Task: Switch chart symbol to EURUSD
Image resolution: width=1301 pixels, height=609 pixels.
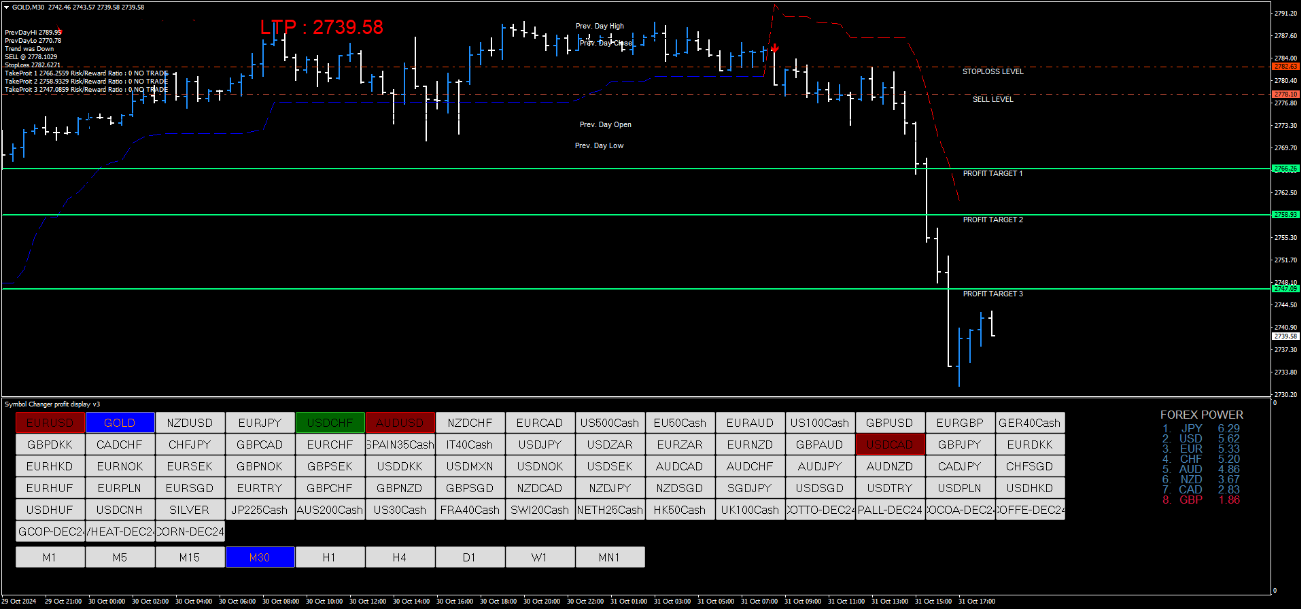Action: click(50, 423)
